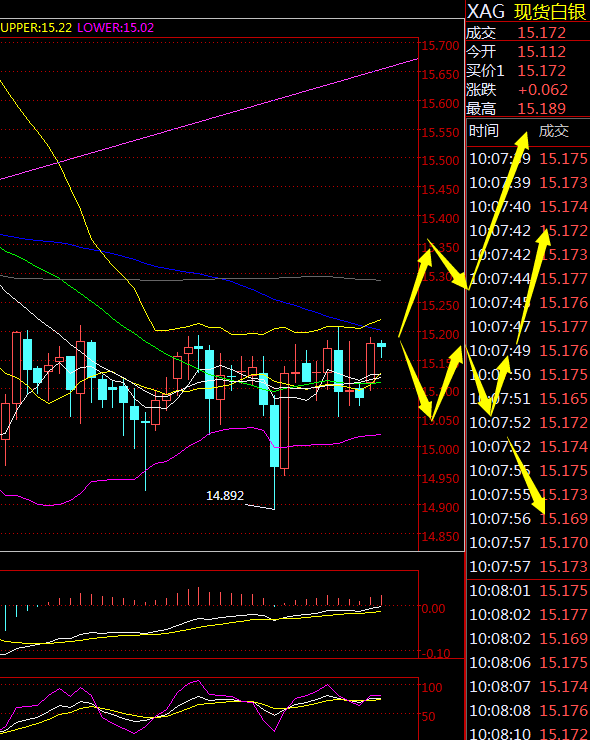The height and width of the screenshot is (740, 590).
Task: Click the 15.250 price axis label
Action: 440,305
